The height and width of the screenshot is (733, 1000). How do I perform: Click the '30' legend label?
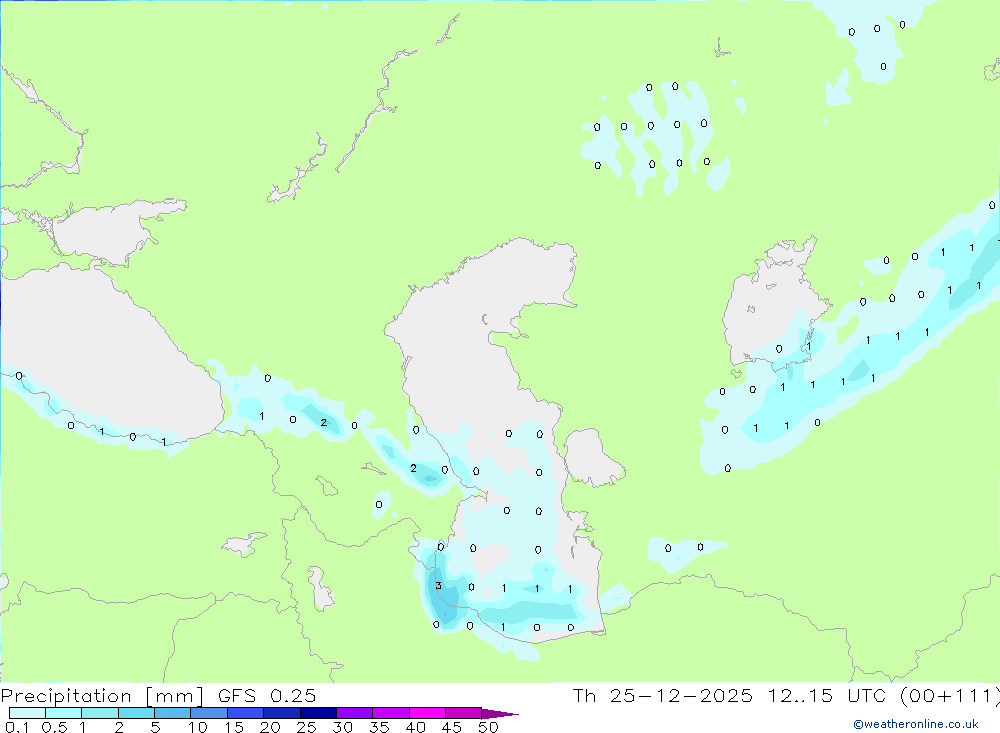click(x=343, y=727)
